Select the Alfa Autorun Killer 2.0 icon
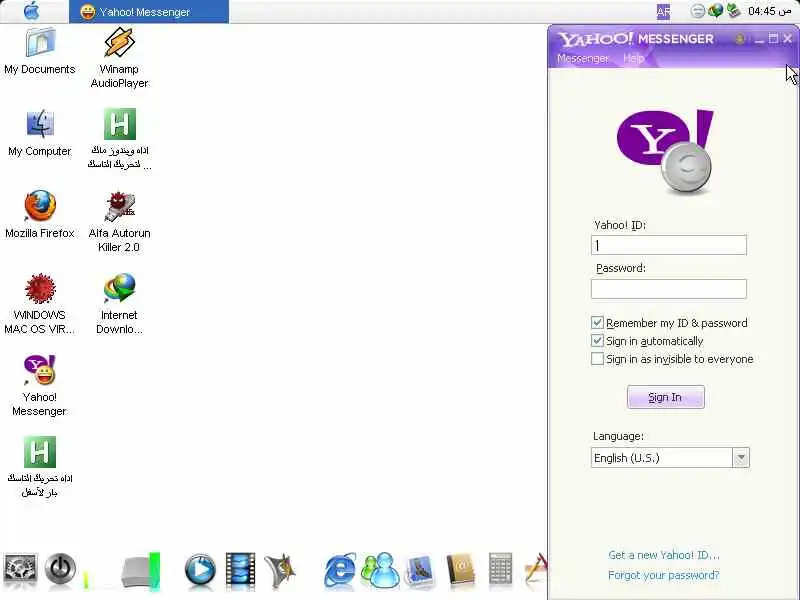The width and height of the screenshot is (800, 600). (x=119, y=221)
